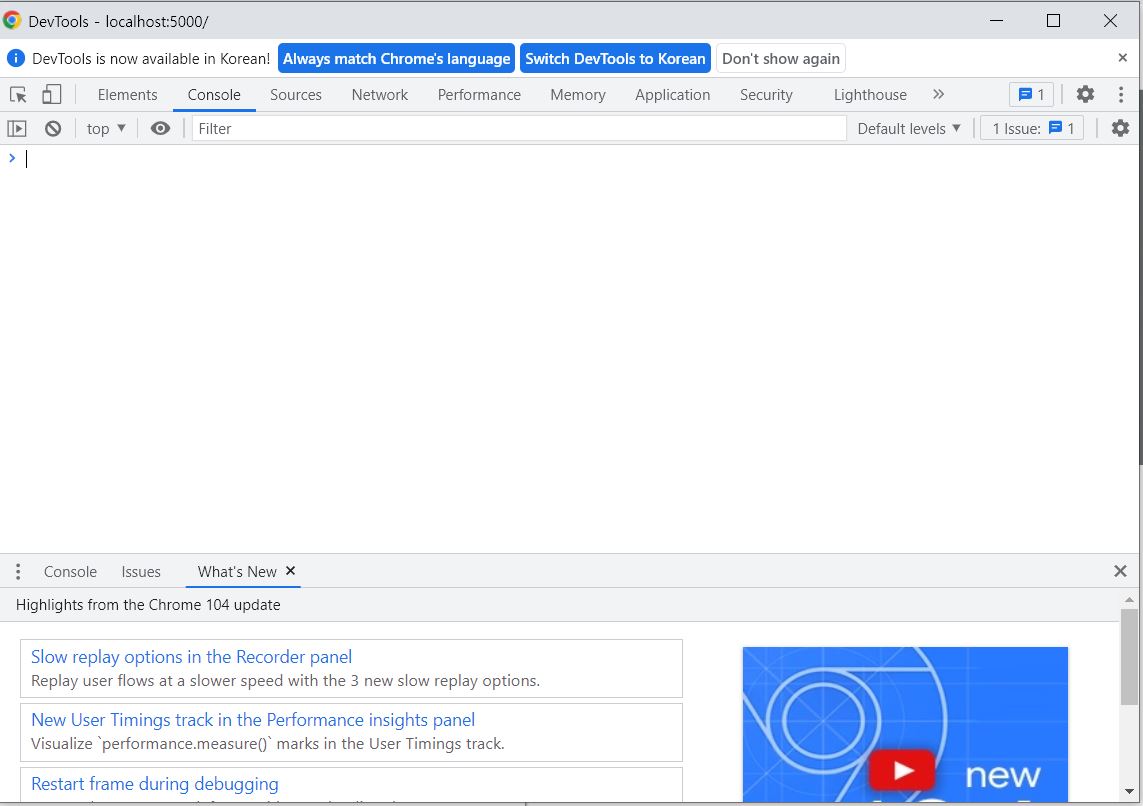
Task: Open the 1 Issue button in console toolbar
Action: pyautogui.click(x=1032, y=128)
